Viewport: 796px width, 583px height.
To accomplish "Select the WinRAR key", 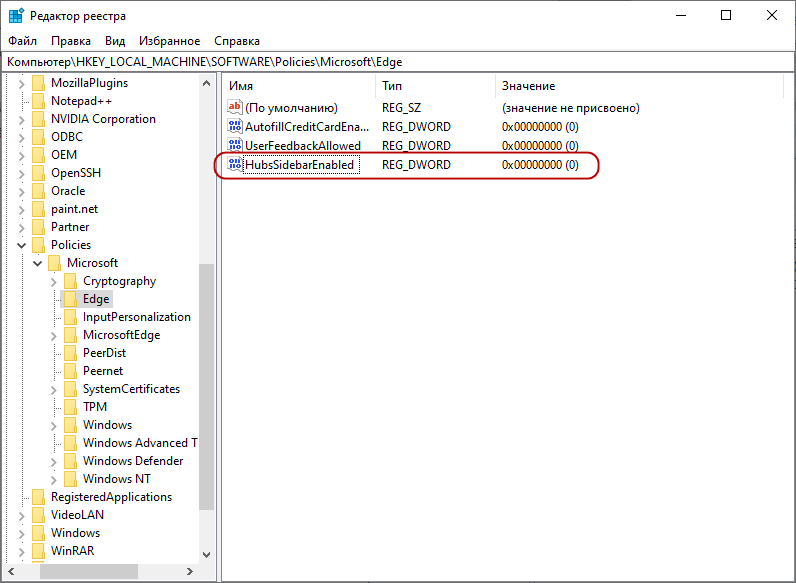I will (x=72, y=550).
